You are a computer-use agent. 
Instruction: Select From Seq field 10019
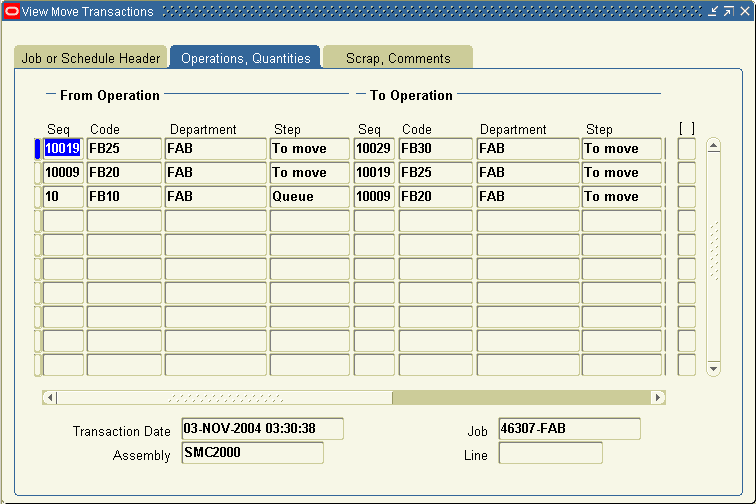(x=63, y=149)
